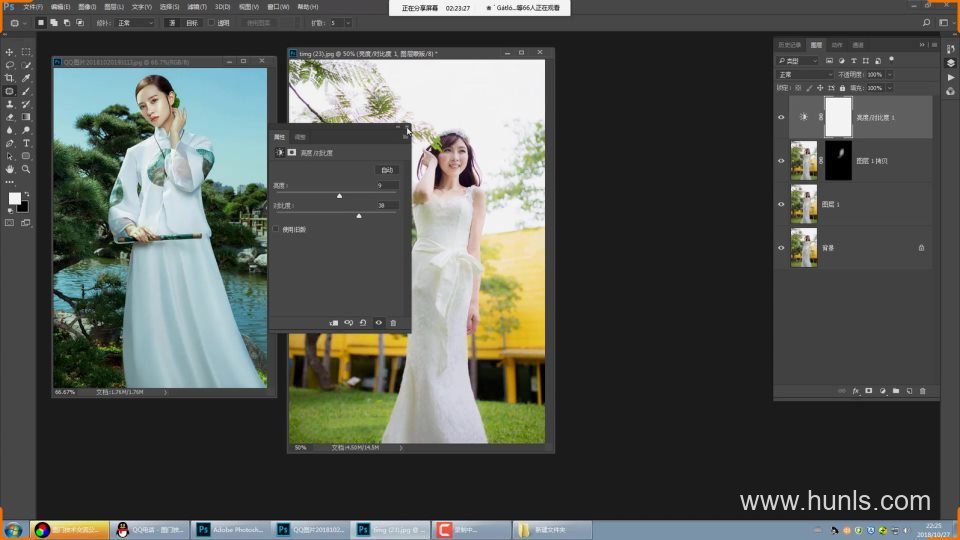
Task: Create new layer in Layers panel
Action: [909, 391]
